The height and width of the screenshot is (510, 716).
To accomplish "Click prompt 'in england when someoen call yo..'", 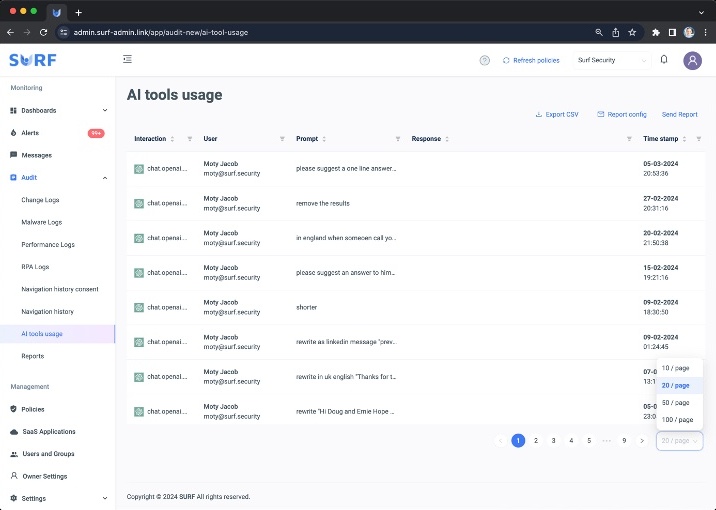I will 346,238.
